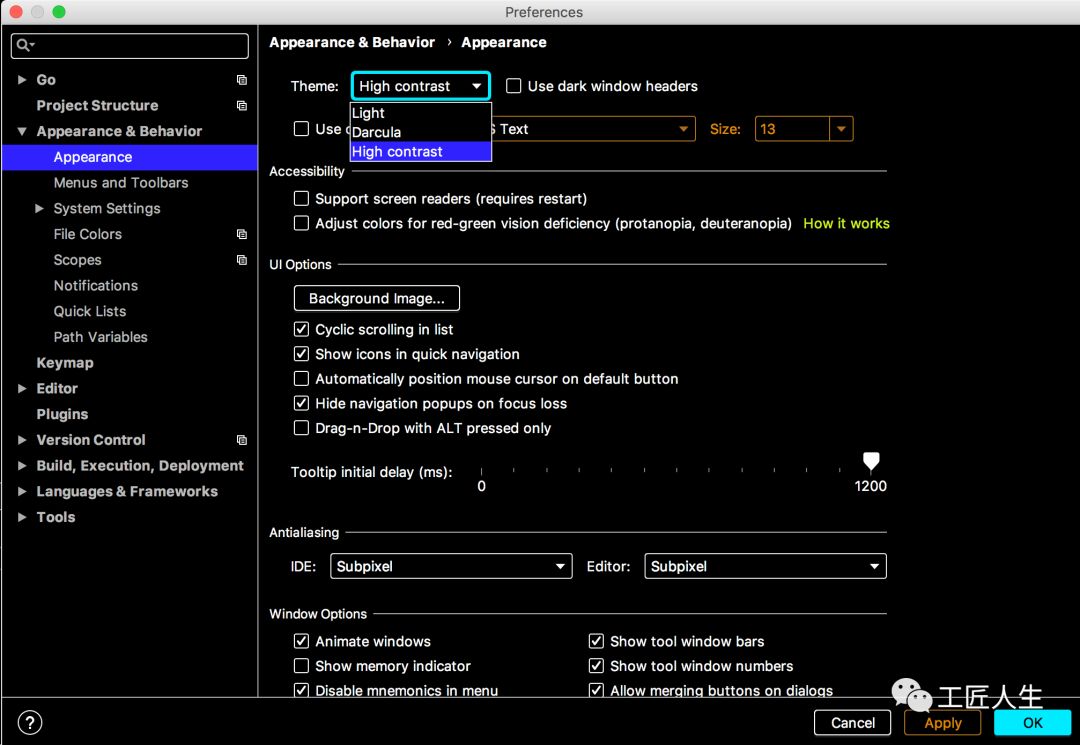Open the IDE antialiasing Subpixel dropdown
The height and width of the screenshot is (745, 1080).
point(450,566)
